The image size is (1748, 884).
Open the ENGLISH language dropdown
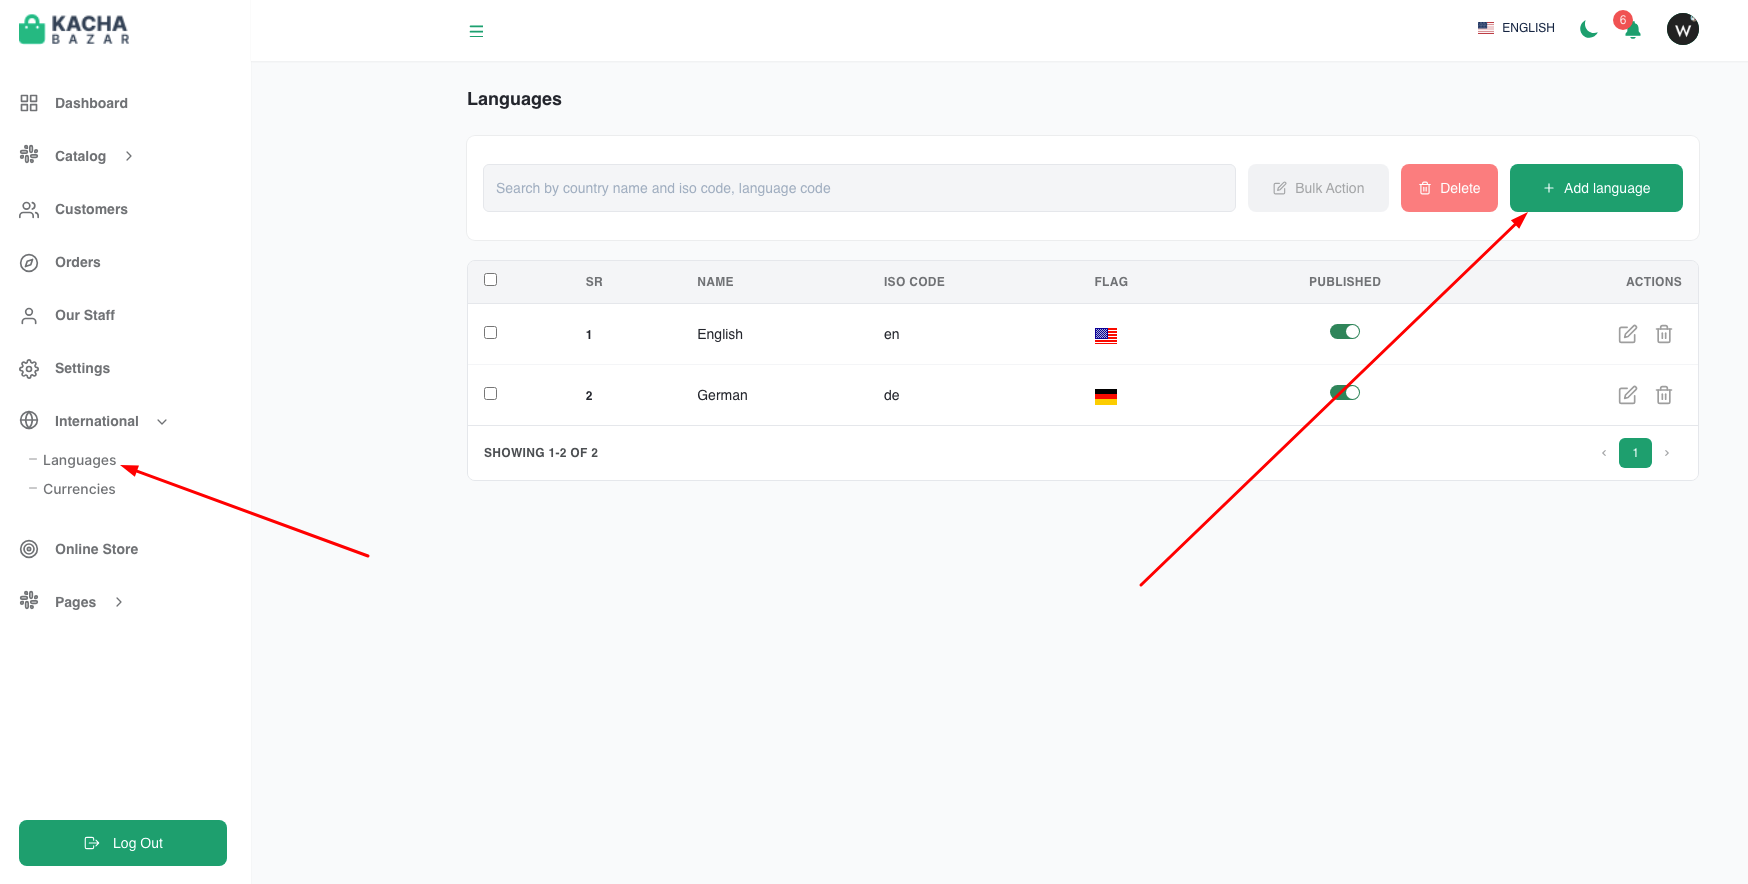click(1516, 28)
